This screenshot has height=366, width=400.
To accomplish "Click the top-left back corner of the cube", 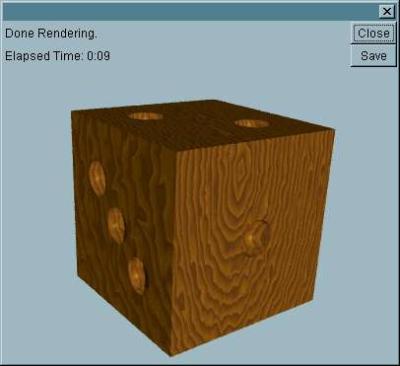I will click(72, 112).
